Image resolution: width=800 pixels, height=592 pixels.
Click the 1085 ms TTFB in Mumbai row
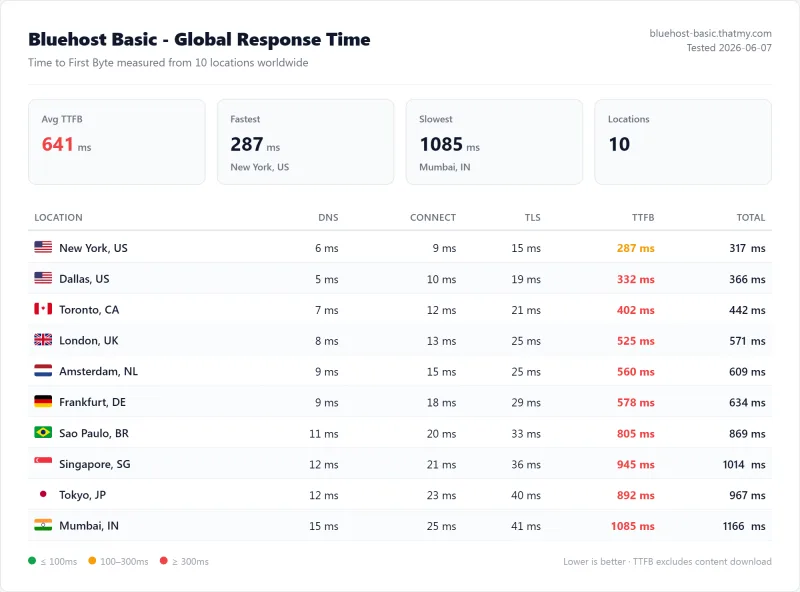click(x=633, y=526)
